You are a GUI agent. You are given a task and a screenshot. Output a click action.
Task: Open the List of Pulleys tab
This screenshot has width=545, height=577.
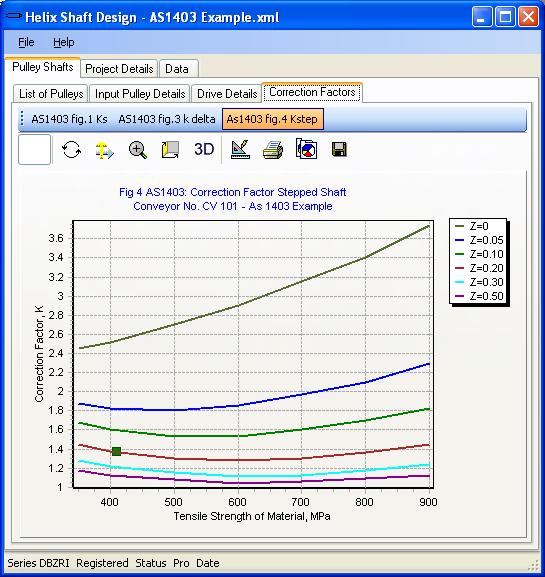pos(51,94)
